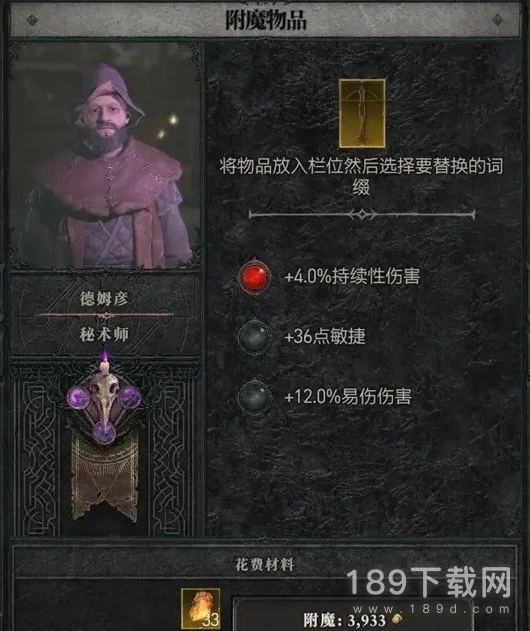The image size is (530, 631).
Task: Click the diamond ornament at header left
Action: pos(32,20)
